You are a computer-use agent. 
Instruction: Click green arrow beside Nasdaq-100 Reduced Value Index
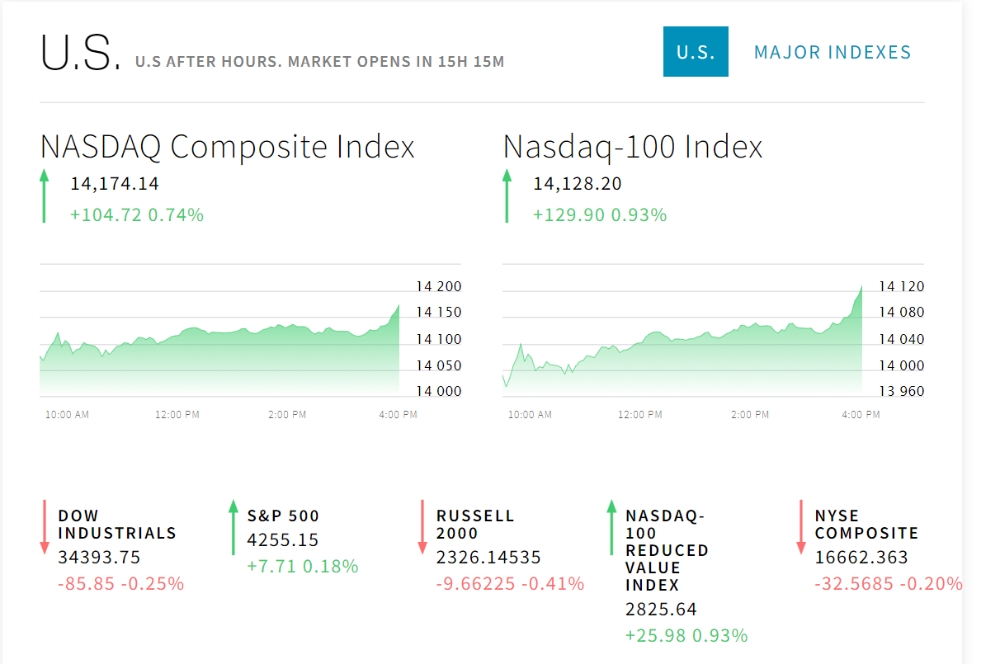[612, 528]
